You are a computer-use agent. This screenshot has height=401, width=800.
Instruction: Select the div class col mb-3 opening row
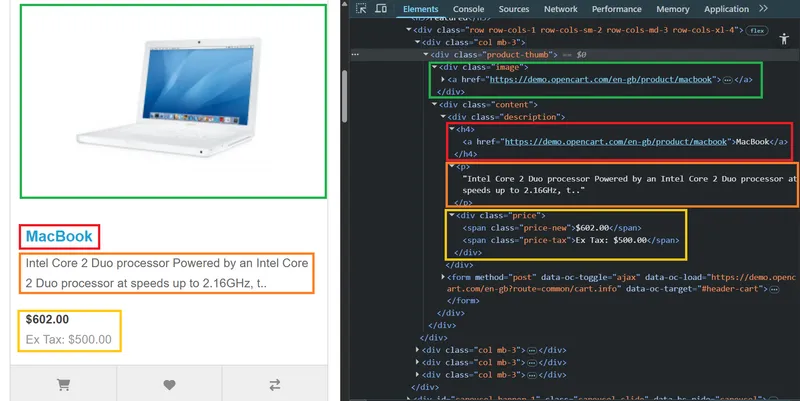click(473, 42)
